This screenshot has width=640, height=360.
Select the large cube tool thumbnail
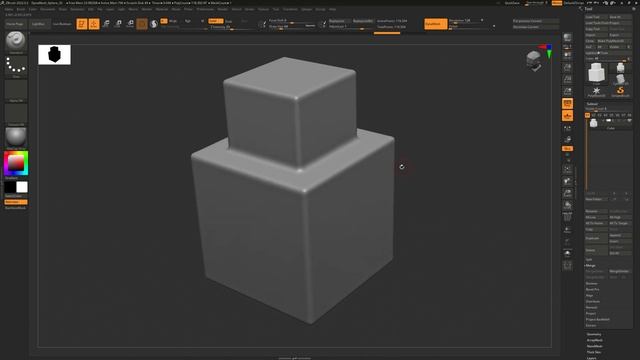click(596, 73)
